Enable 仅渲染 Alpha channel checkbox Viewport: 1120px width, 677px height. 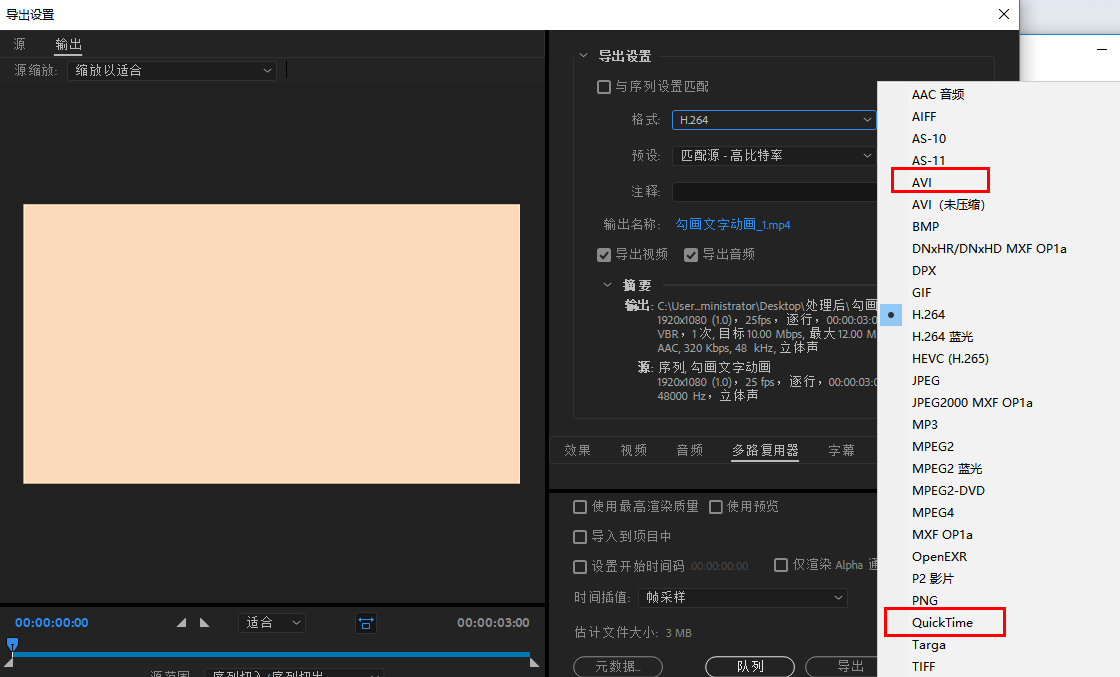click(781, 565)
